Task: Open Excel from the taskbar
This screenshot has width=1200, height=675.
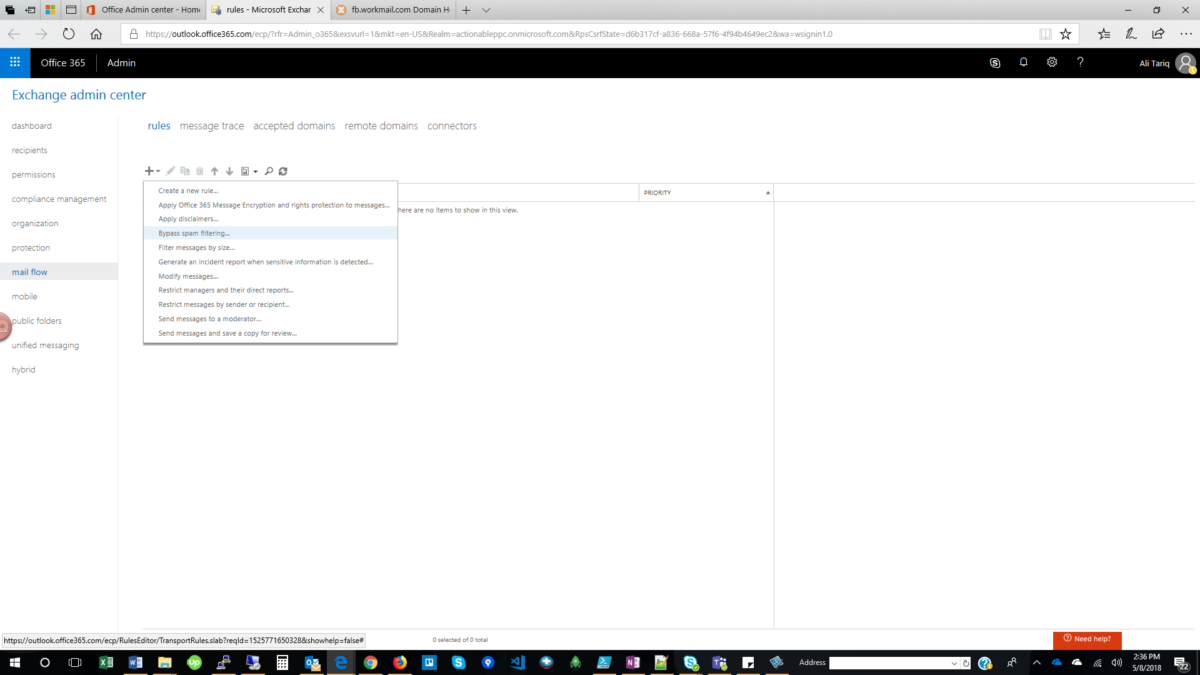Action: pyautogui.click(x=105, y=663)
